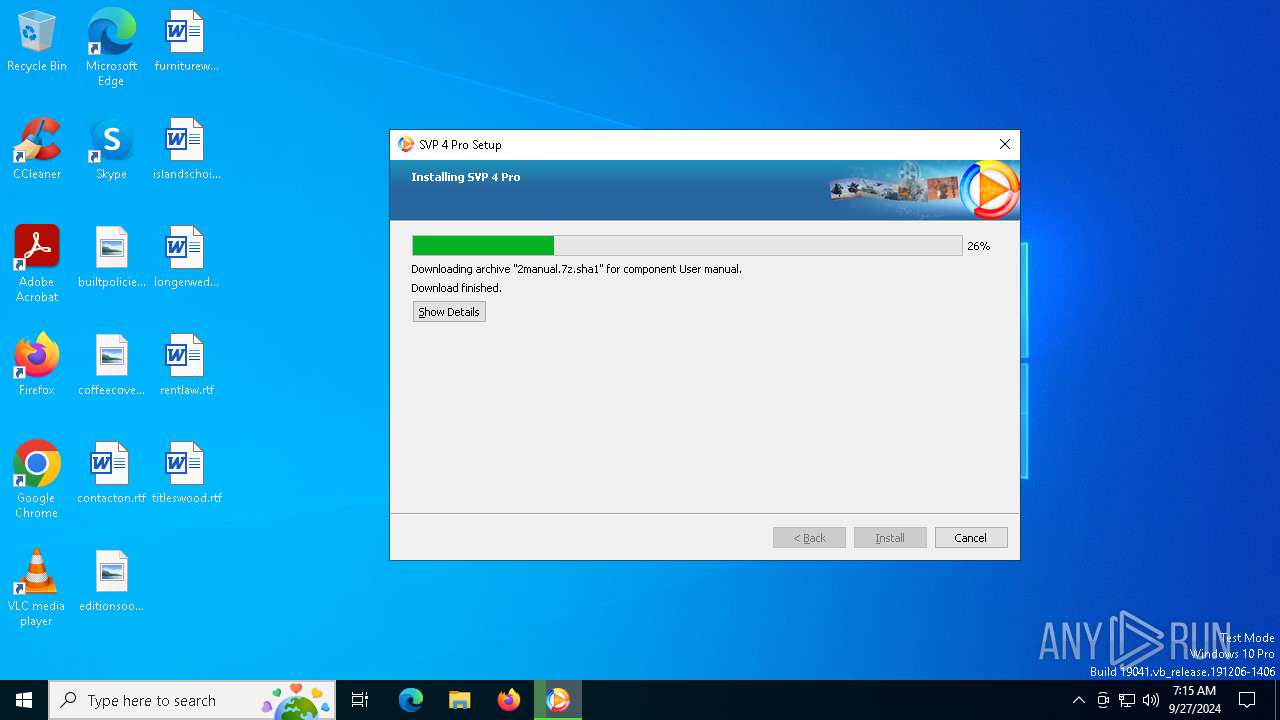The width and height of the screenshot is (1280, 720).
Task: Open Task View from taskbar
Action: pyautogui.click(x=360, y=700)
